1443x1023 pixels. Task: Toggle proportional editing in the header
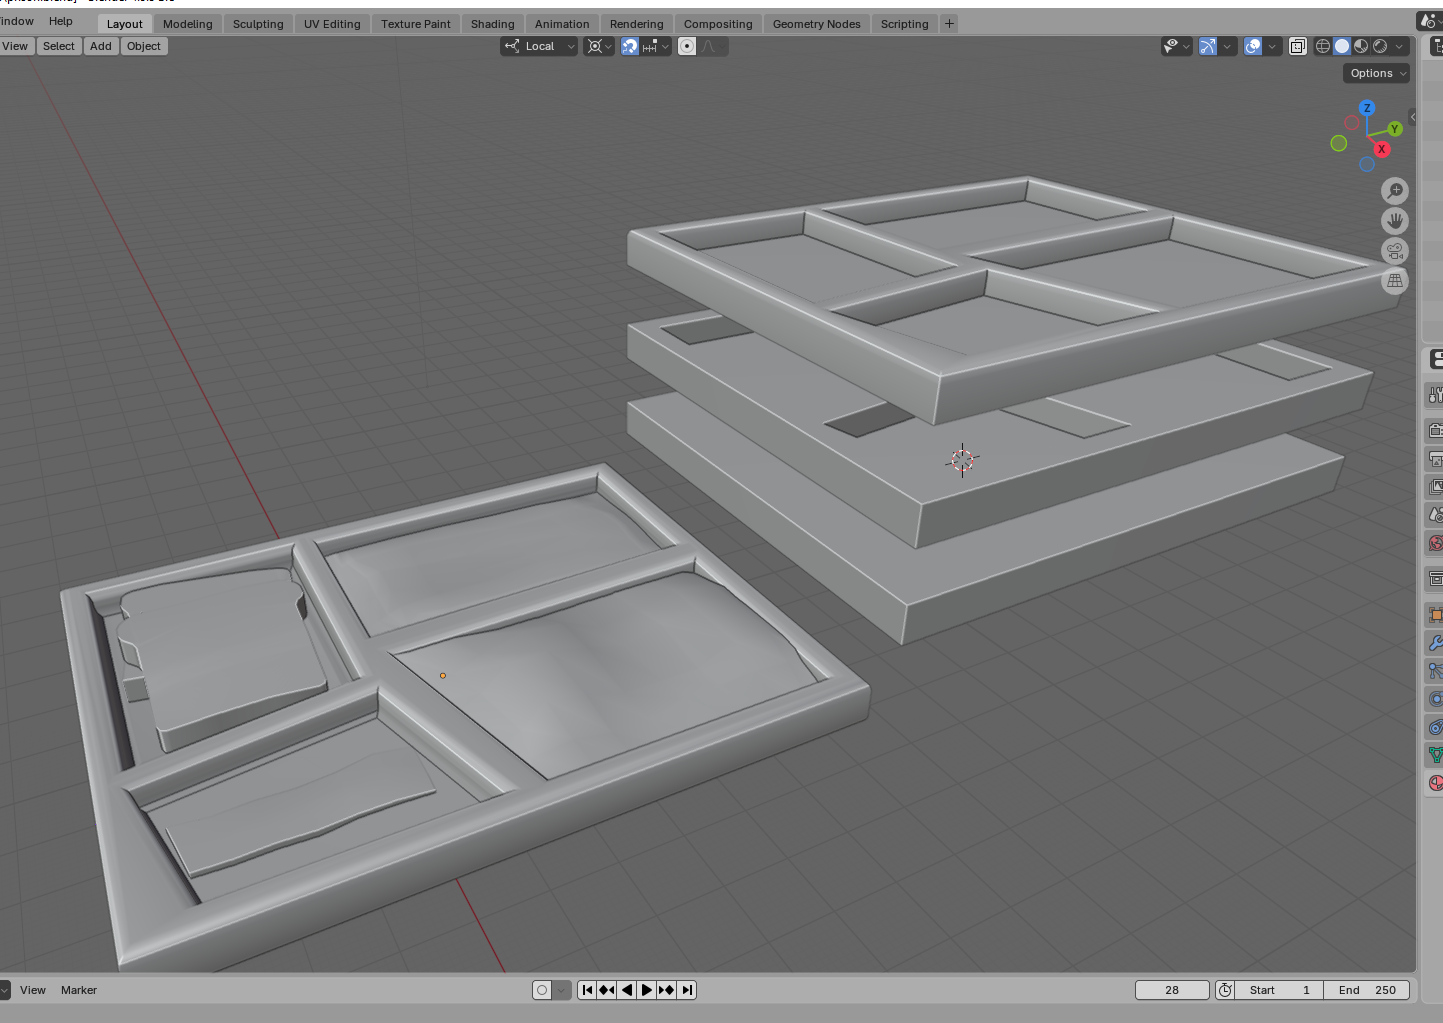(x=687, y=46)
